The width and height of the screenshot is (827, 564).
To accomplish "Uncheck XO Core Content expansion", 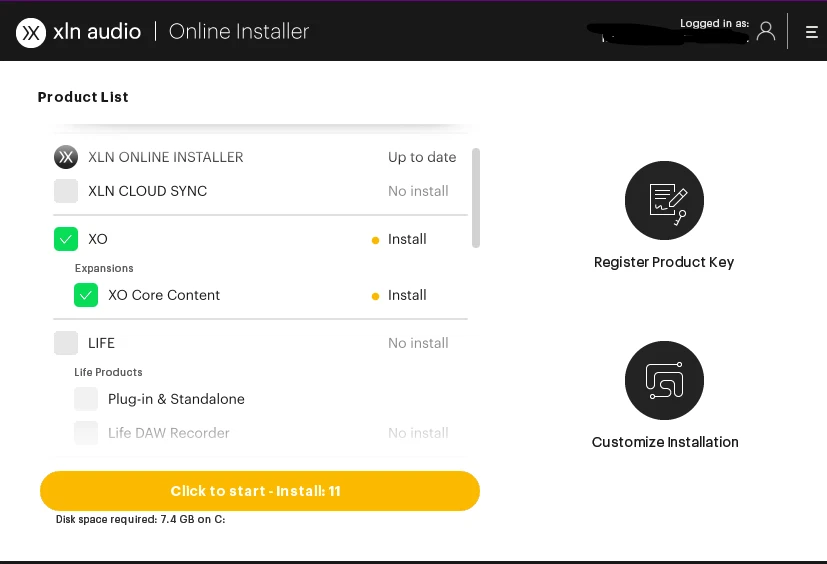I will pyautogui.click(x=86, y=295).
